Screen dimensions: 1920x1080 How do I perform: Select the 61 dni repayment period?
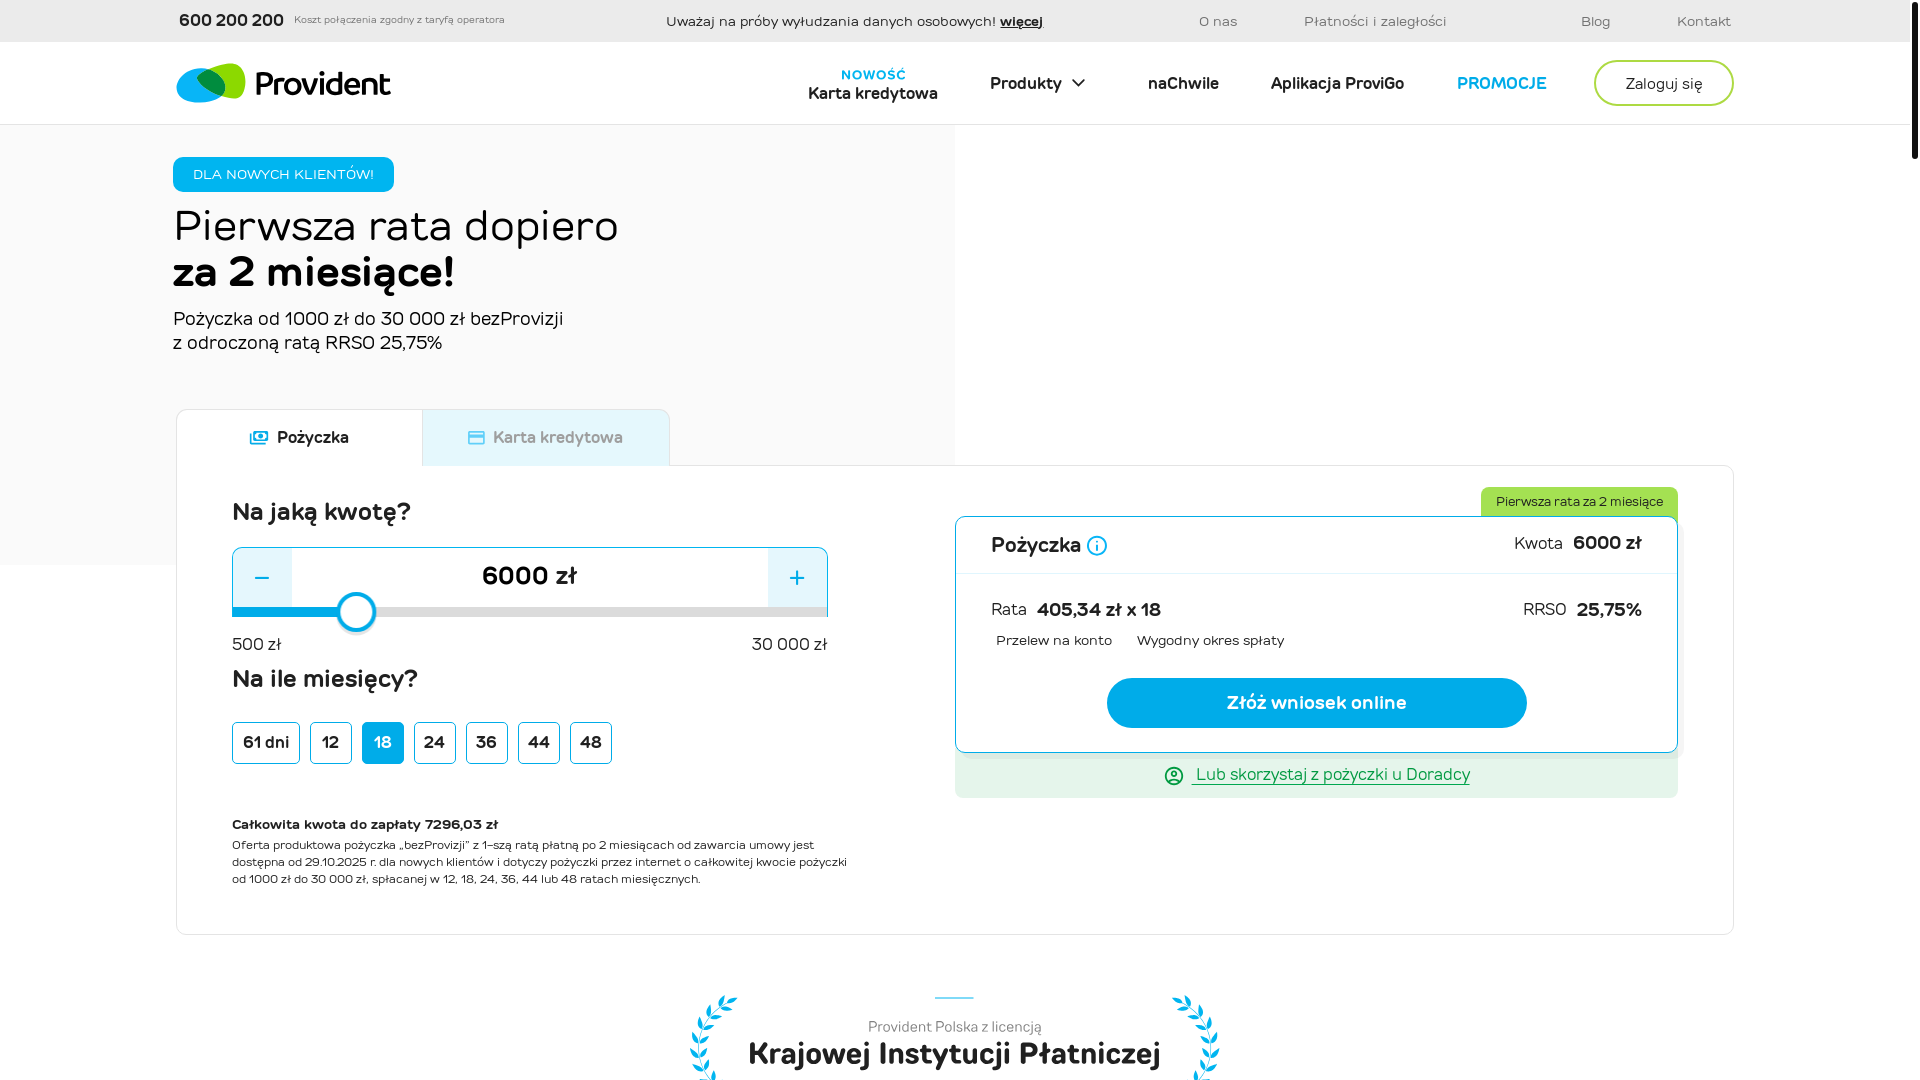[266, 743]
